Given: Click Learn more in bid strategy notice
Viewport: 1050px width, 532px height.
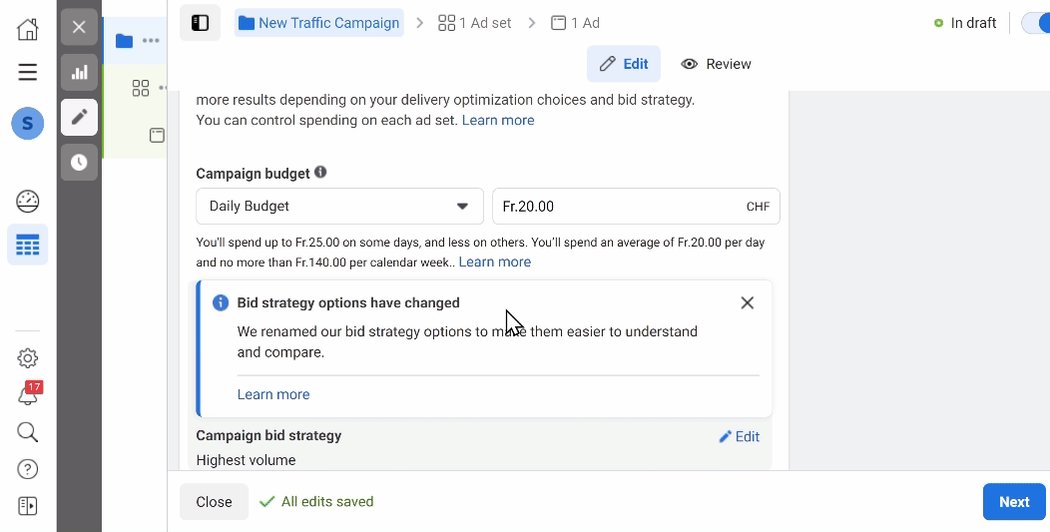Looking at the screenshot, I should pos(273,395).
